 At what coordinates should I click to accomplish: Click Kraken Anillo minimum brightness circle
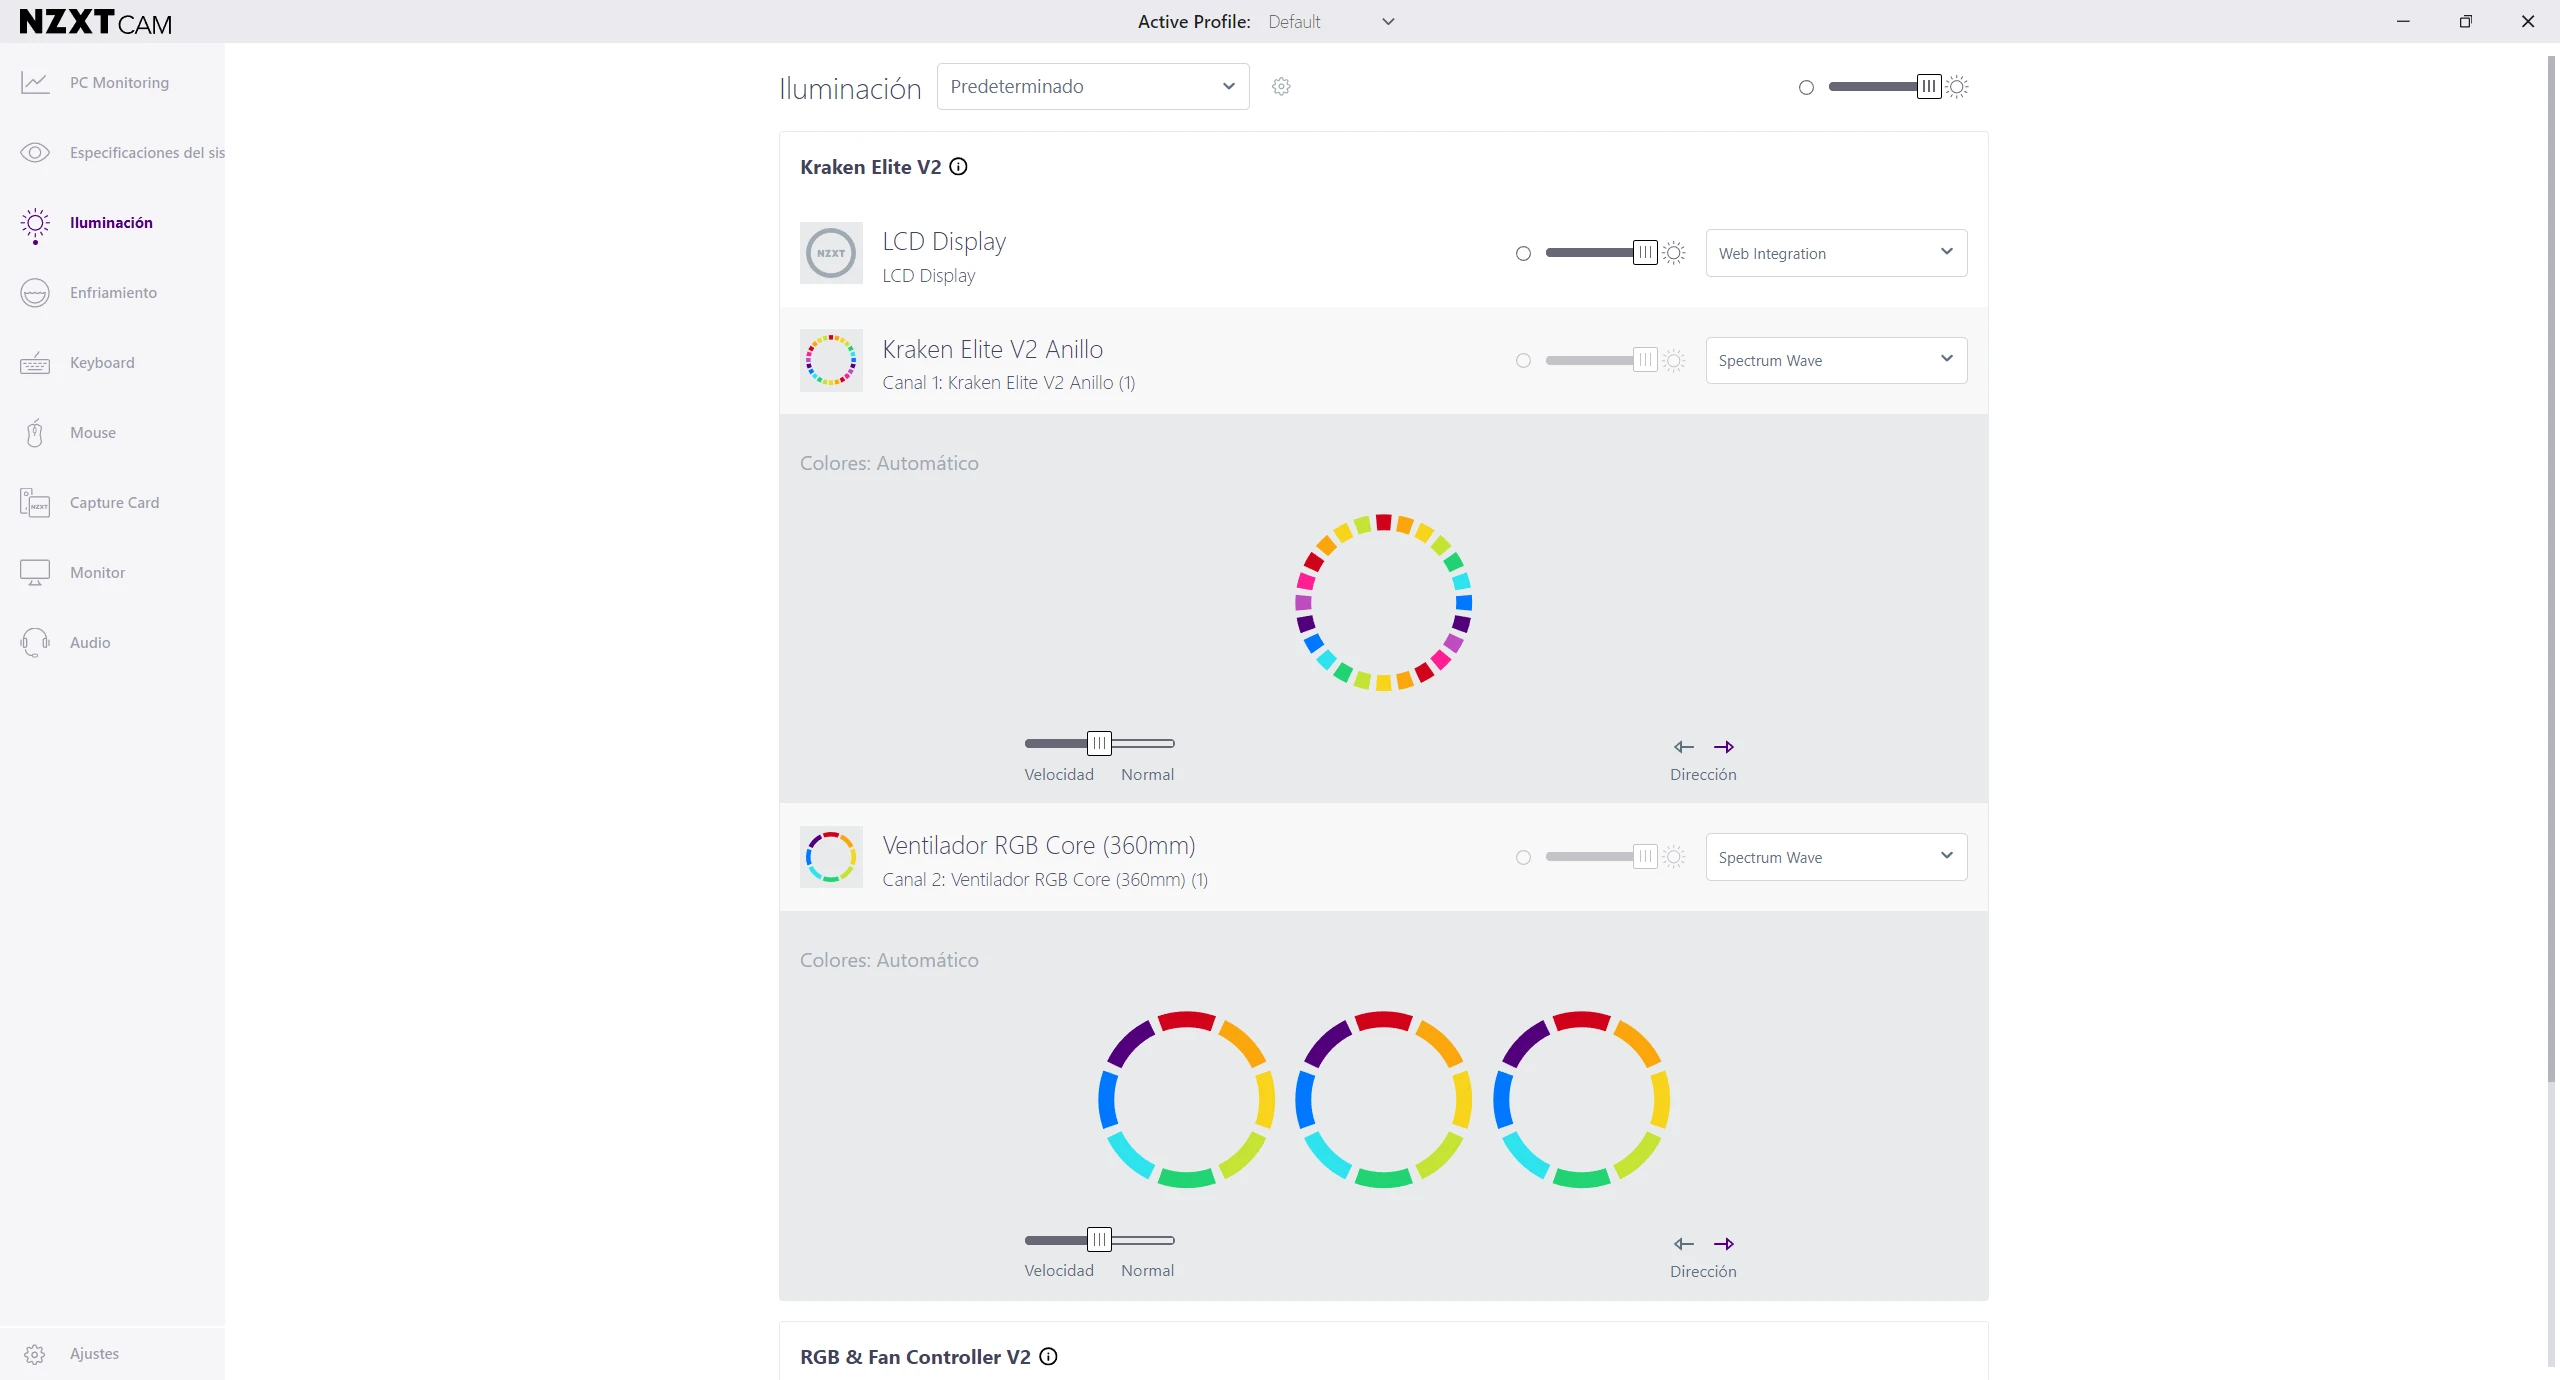point(1523,361)
